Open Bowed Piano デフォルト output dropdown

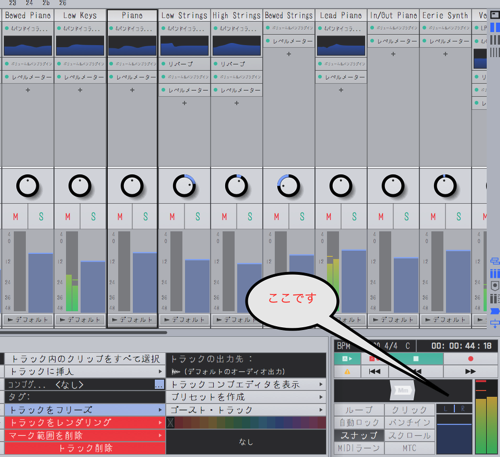[x=28, y=320]
